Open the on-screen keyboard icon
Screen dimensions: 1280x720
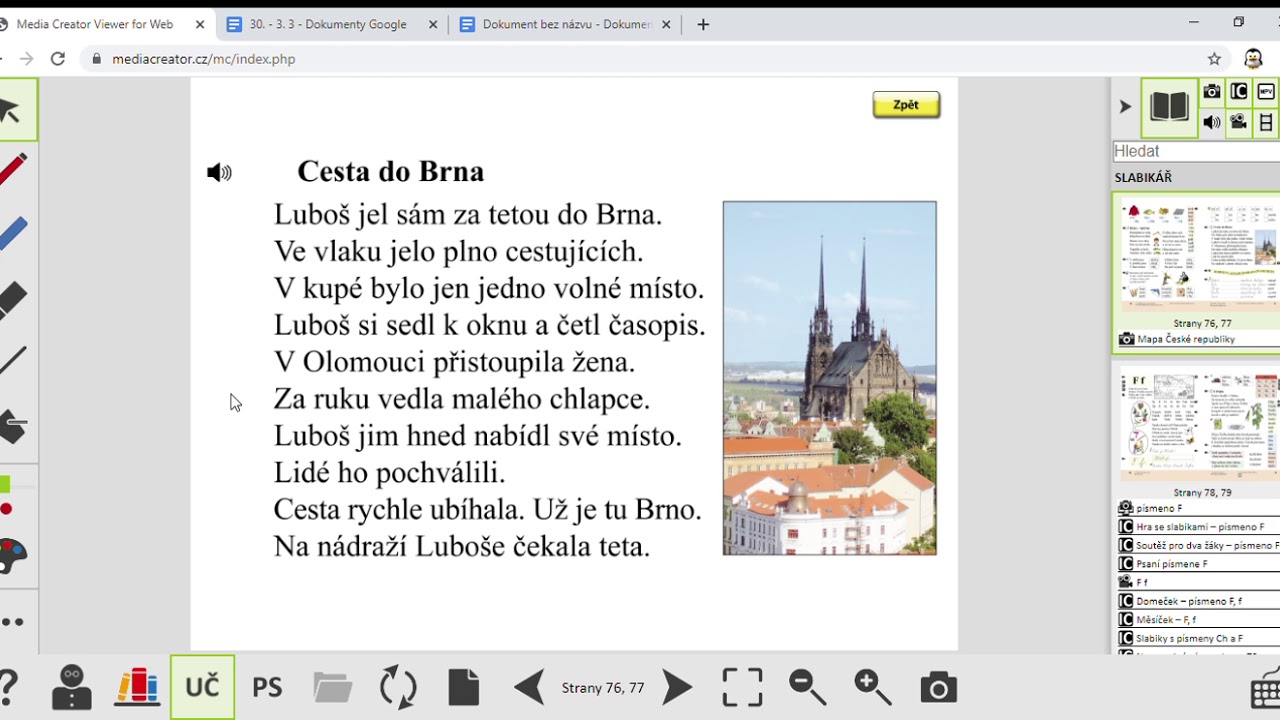pos(1266,690)
